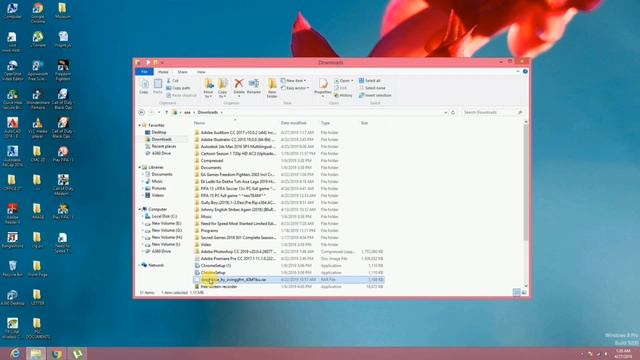Select the Programs folder row
This screenshot has width=640, height=360.
tap(288, 231)
